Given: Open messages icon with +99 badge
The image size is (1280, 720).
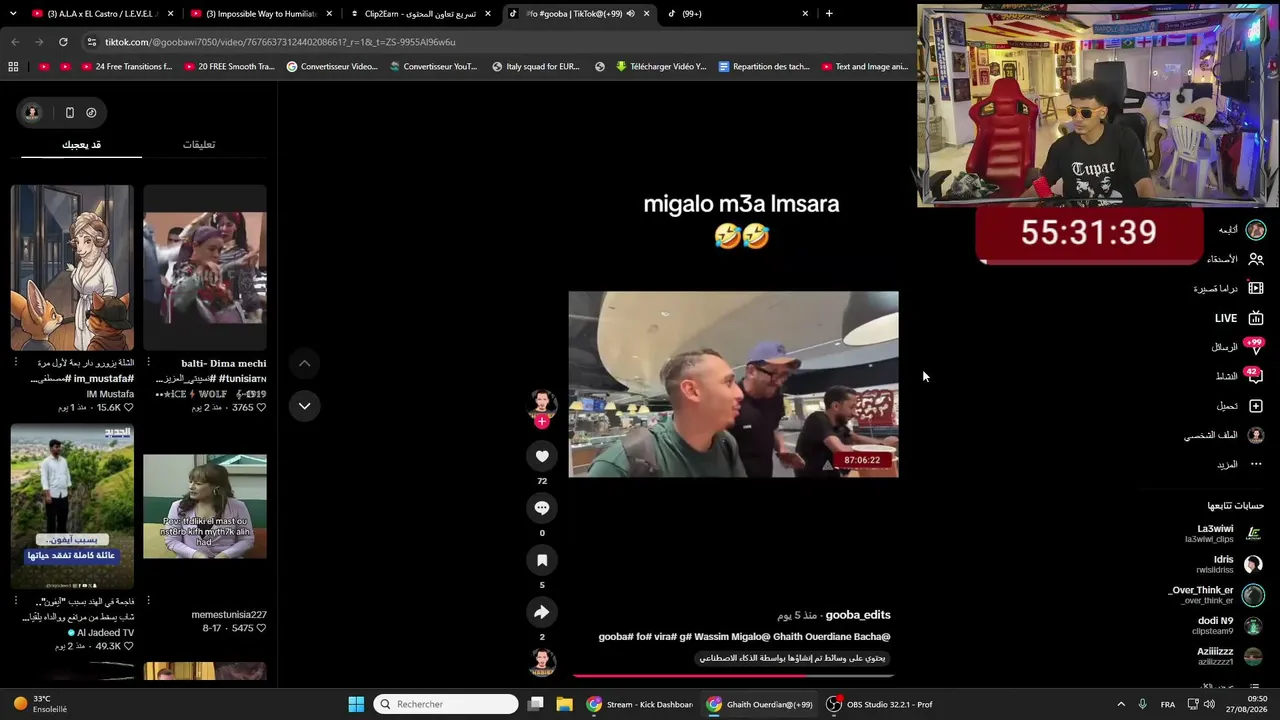Looking at the screenshot, I should (x=1255, y=347).
